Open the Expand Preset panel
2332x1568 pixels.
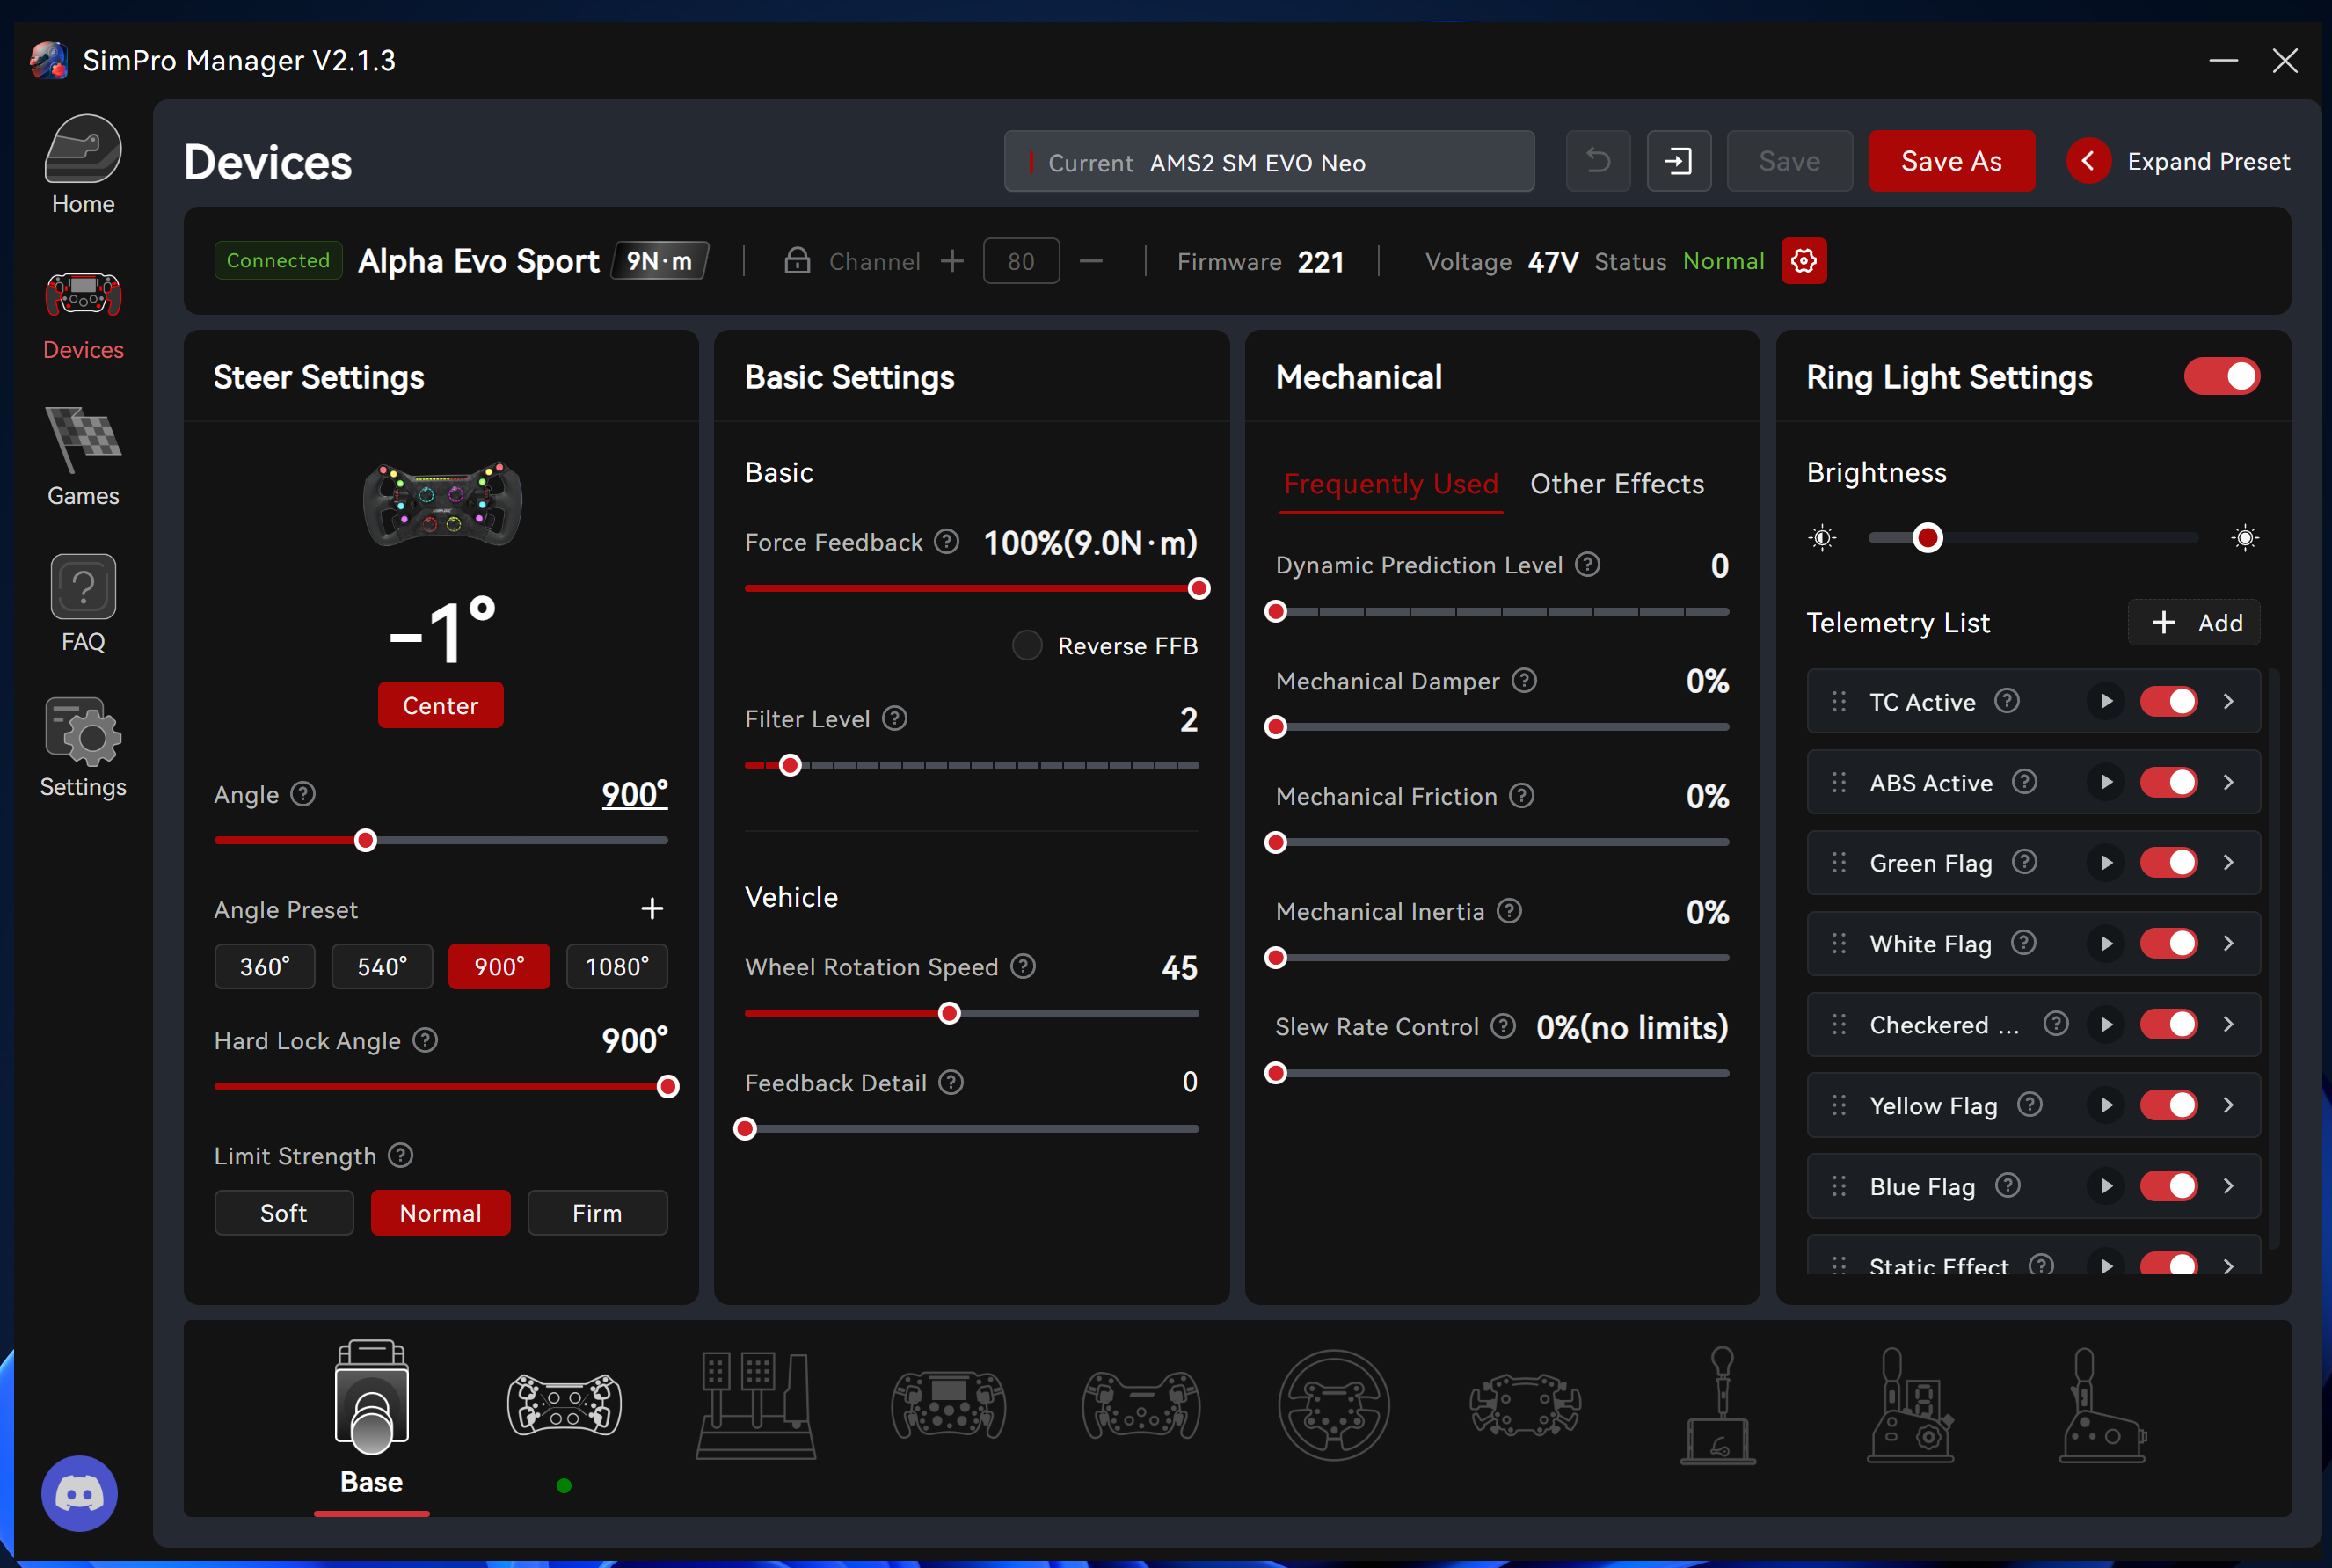coord(2179,161)
